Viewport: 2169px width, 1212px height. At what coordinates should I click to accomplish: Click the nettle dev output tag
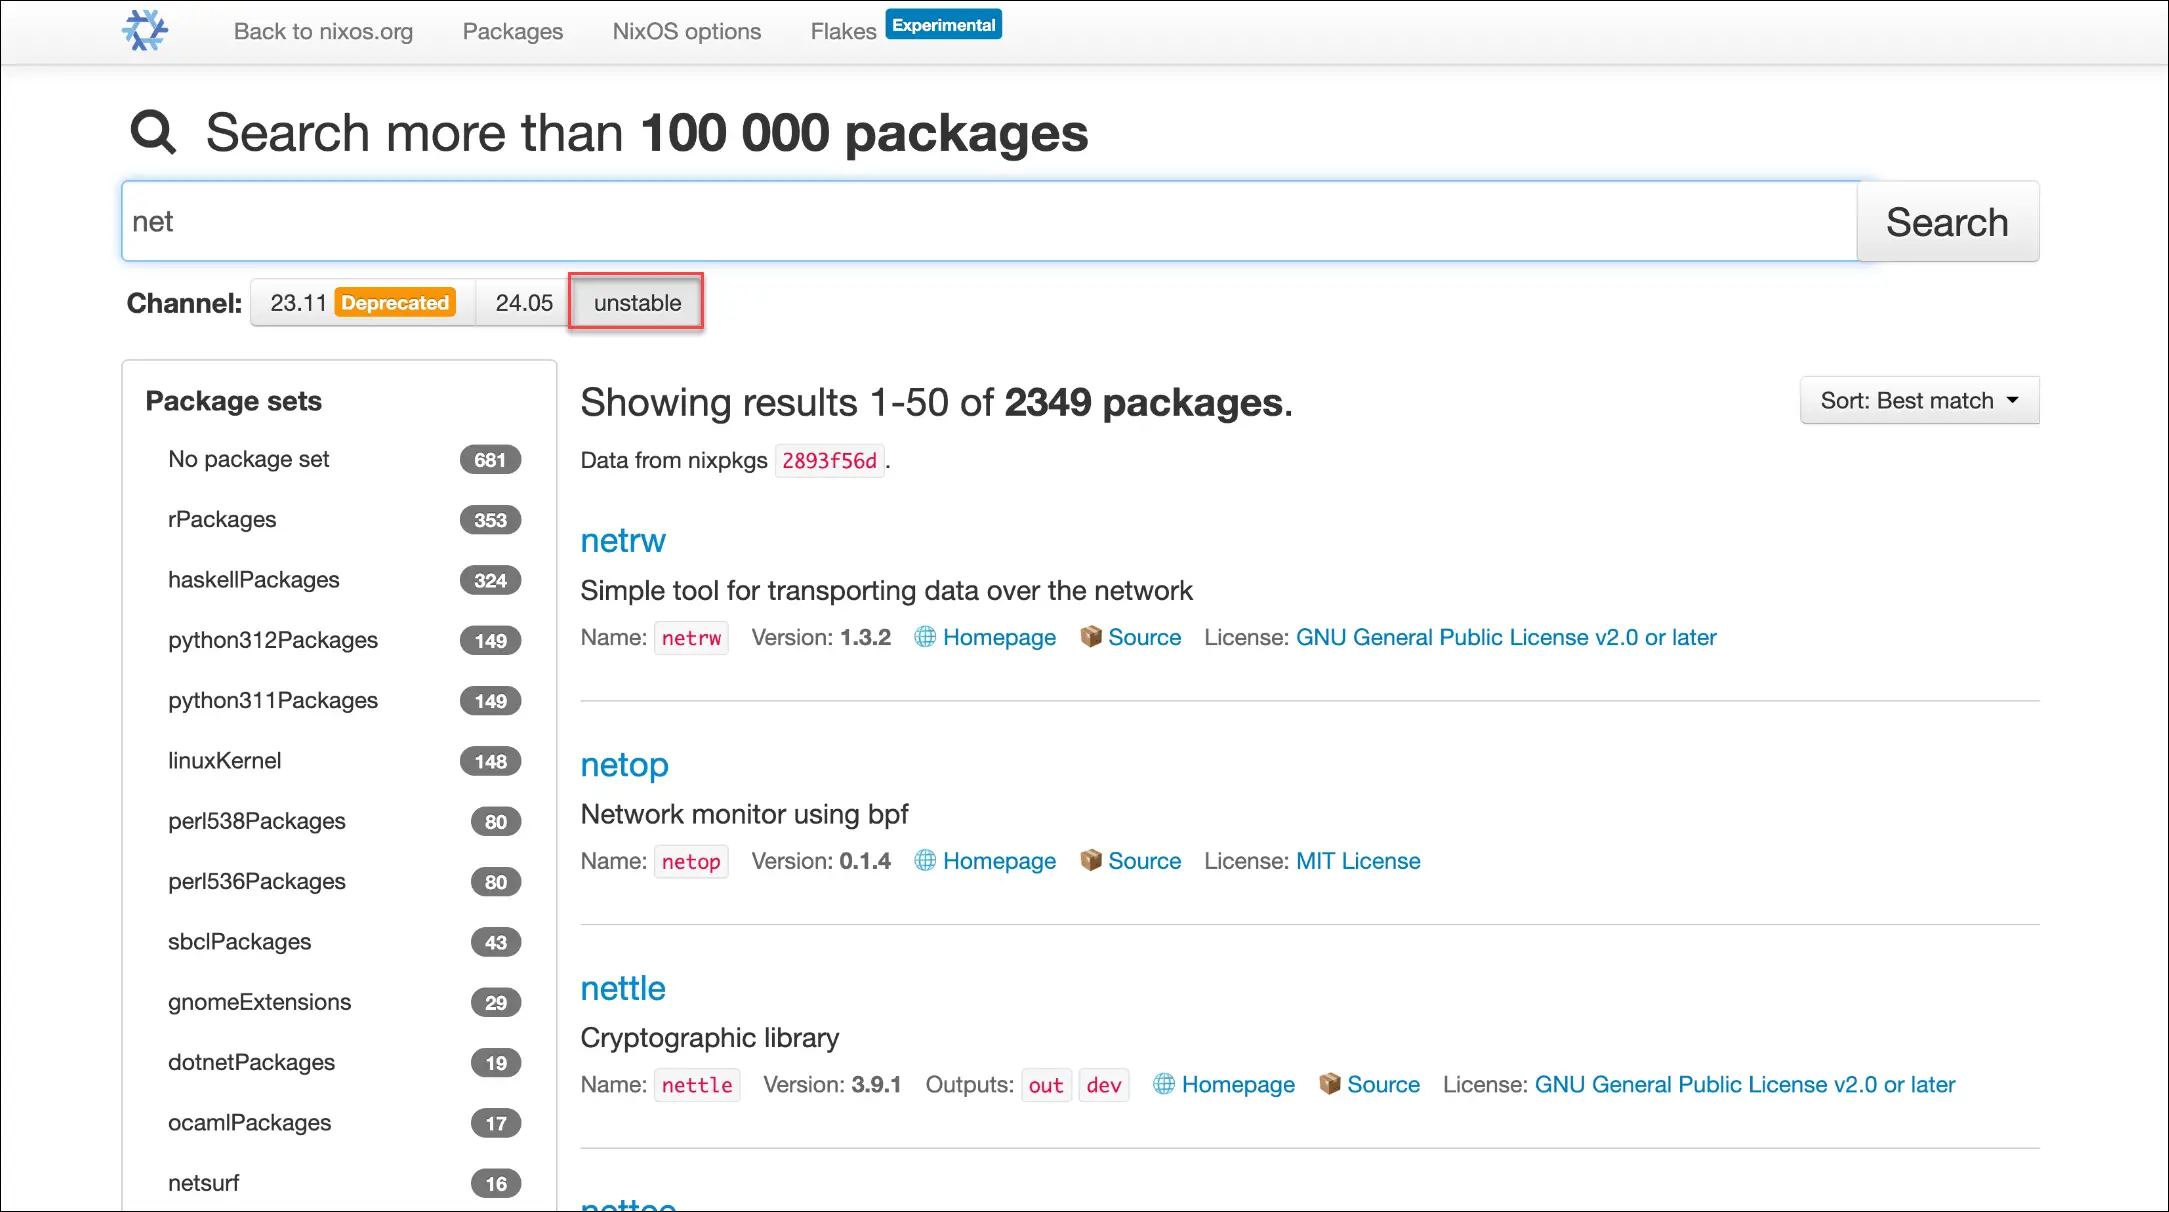[1104, 1085]
